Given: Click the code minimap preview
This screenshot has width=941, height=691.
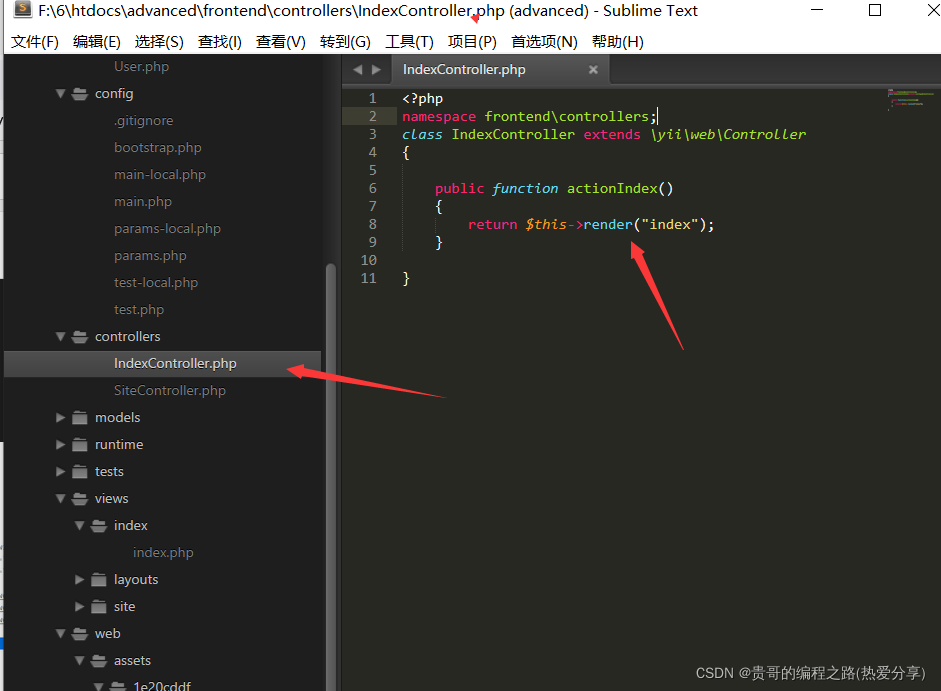Looking at the screenshot, I should tap(910, 99).
